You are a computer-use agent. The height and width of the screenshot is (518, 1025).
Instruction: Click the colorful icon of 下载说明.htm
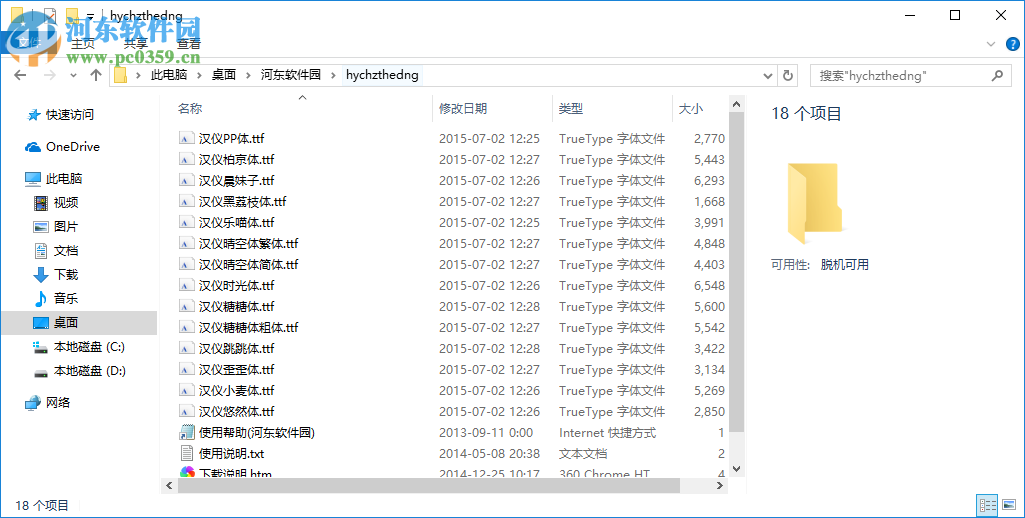(187, 472)
